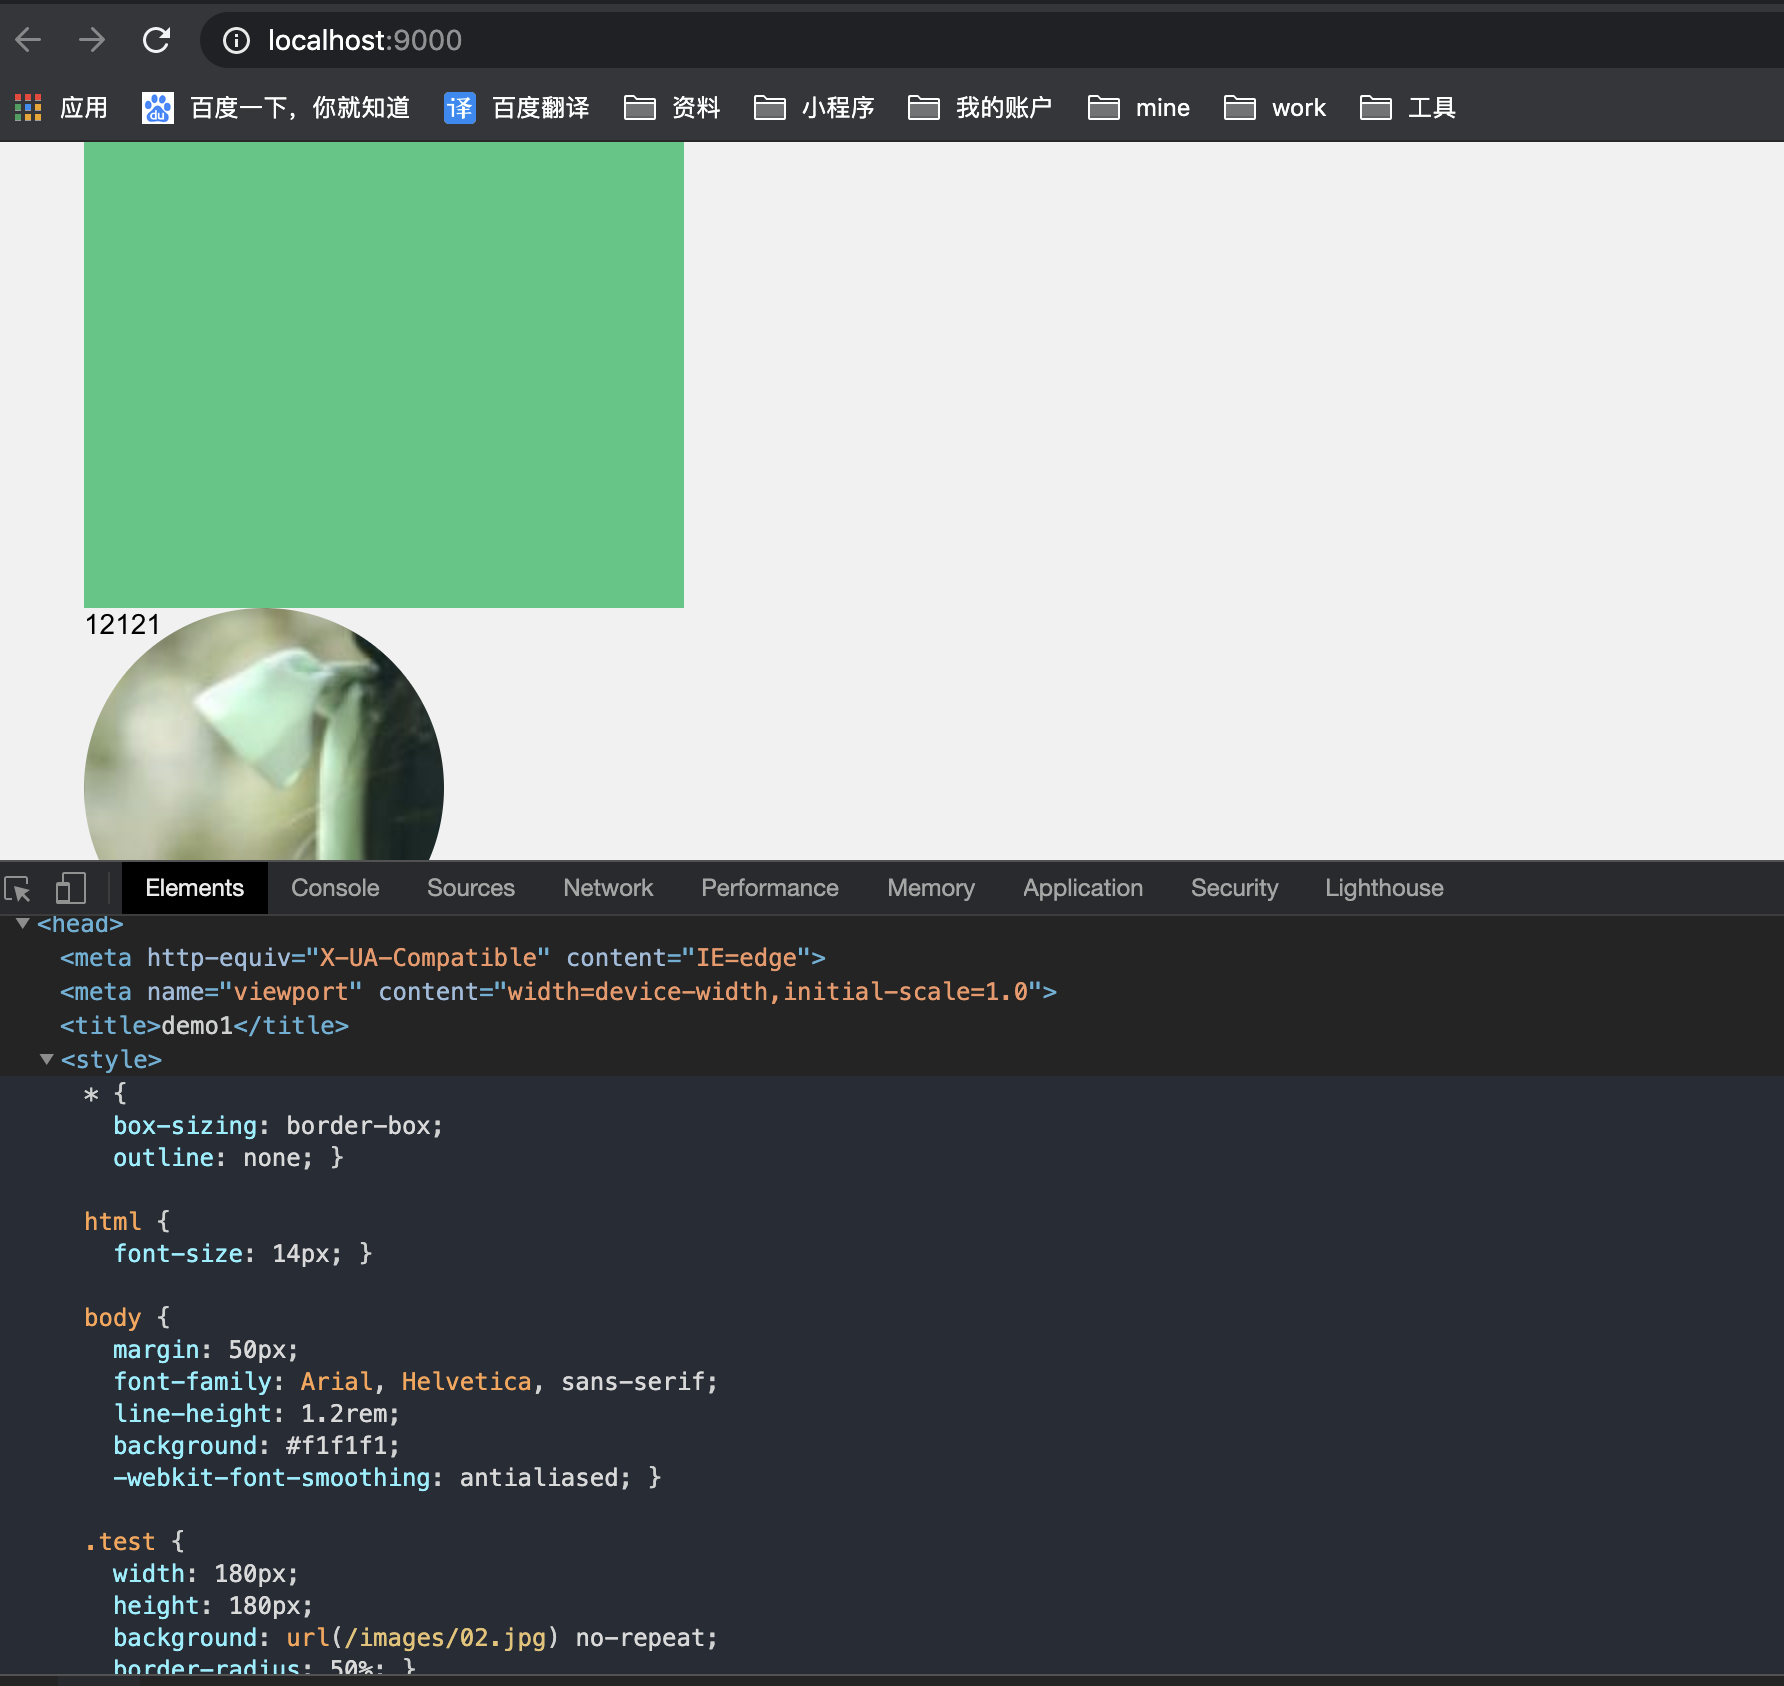
Task: Click the font-family Arial Helvetica line
Action: (416, 1382)
